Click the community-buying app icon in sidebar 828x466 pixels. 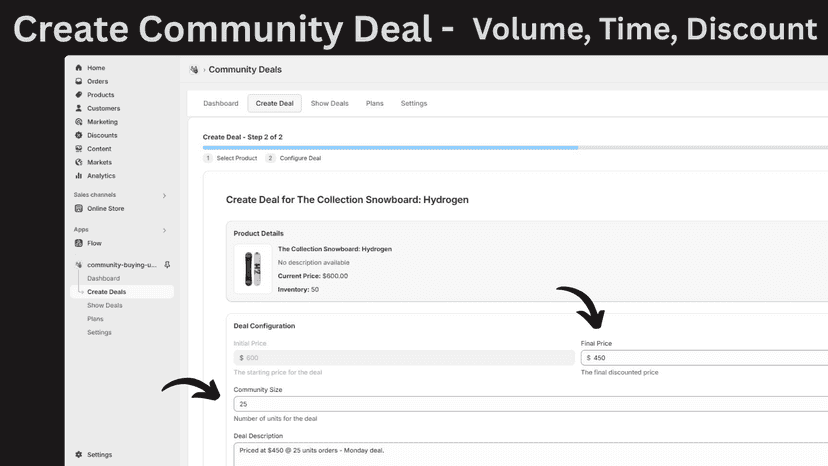coord(79,265)
